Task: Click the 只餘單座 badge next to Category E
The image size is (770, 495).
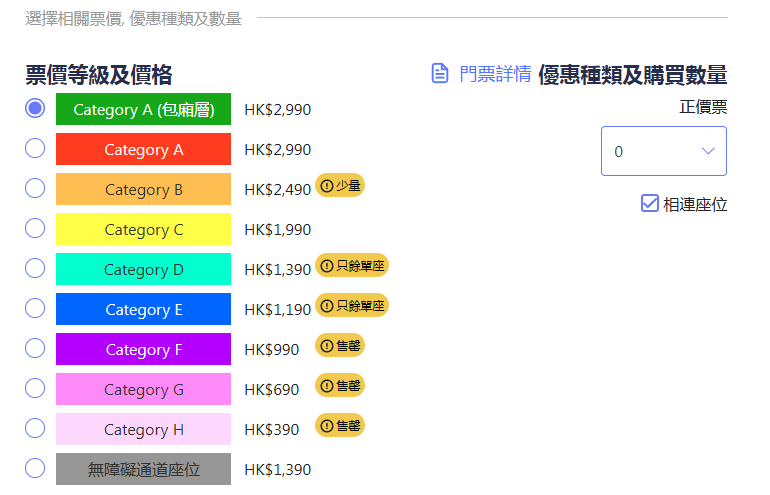Action: click(x=352, y=305)
